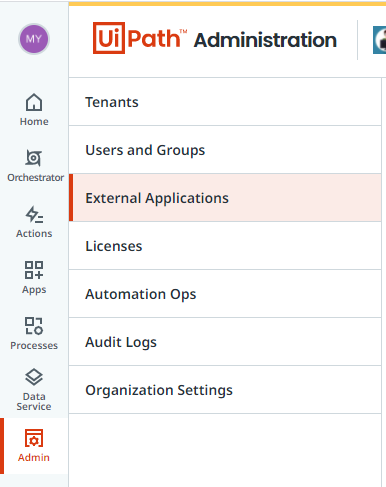
Task: Open Processes from the sidebar
Action: coord(34,333)
